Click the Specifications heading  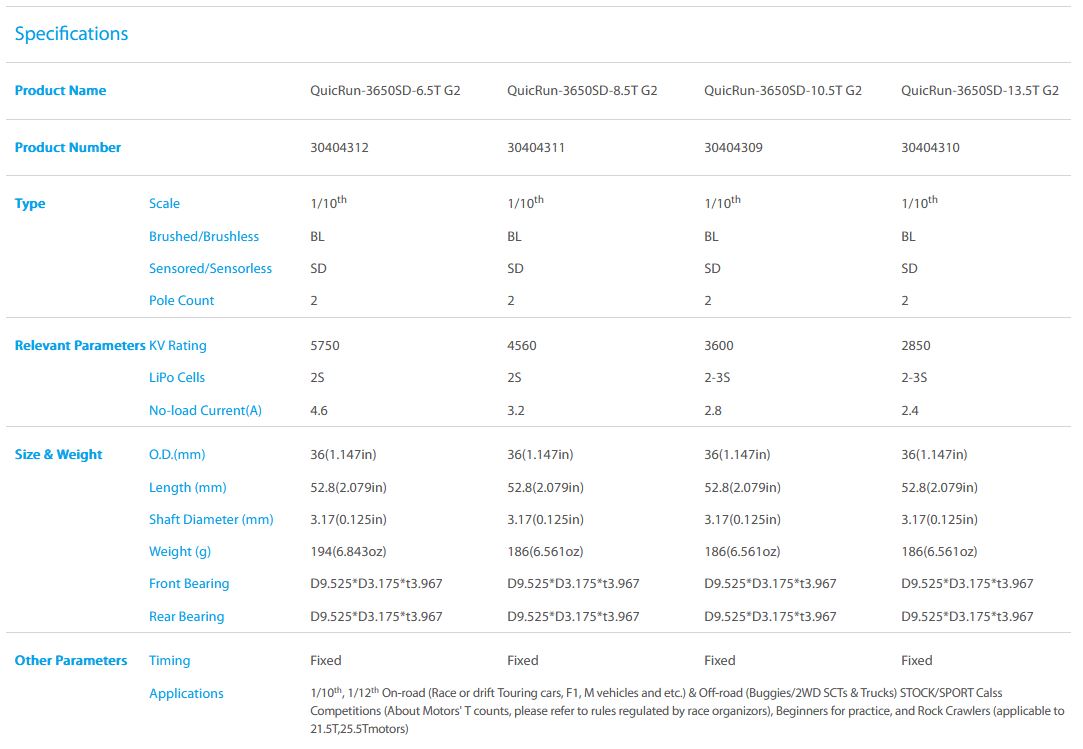point(71,34)
